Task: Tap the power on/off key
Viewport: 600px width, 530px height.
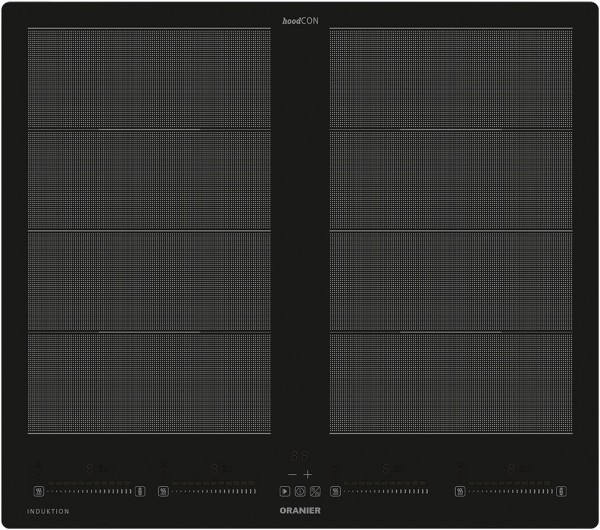Action: (300, 491)
